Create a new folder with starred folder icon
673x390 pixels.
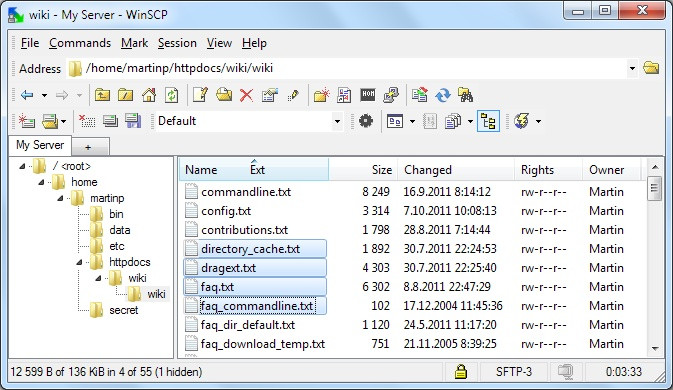321,95
